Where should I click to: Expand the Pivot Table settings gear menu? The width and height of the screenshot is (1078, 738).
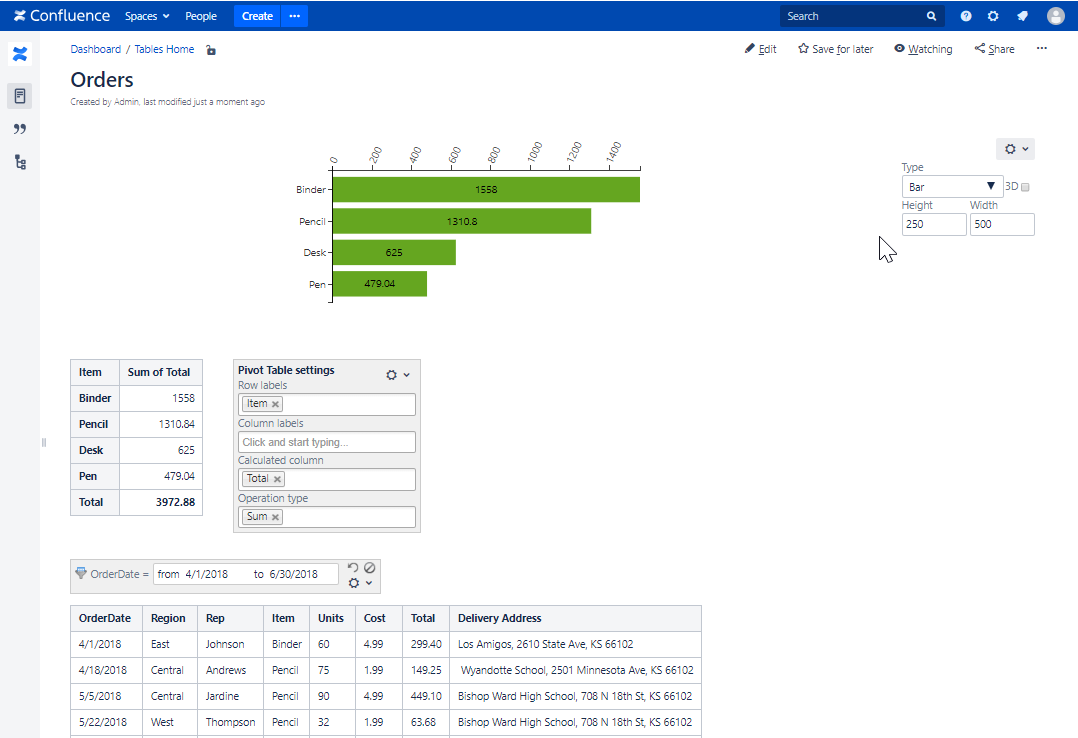398,375
